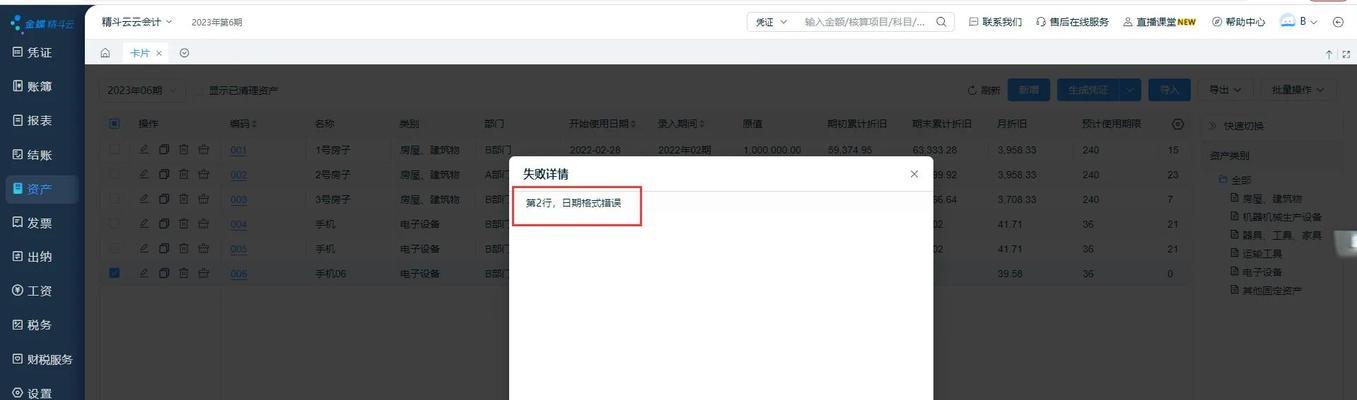Open asset code link 004
Image resolution: width=1357 pixels, height=400 pixels.
(x=238, y=224)
